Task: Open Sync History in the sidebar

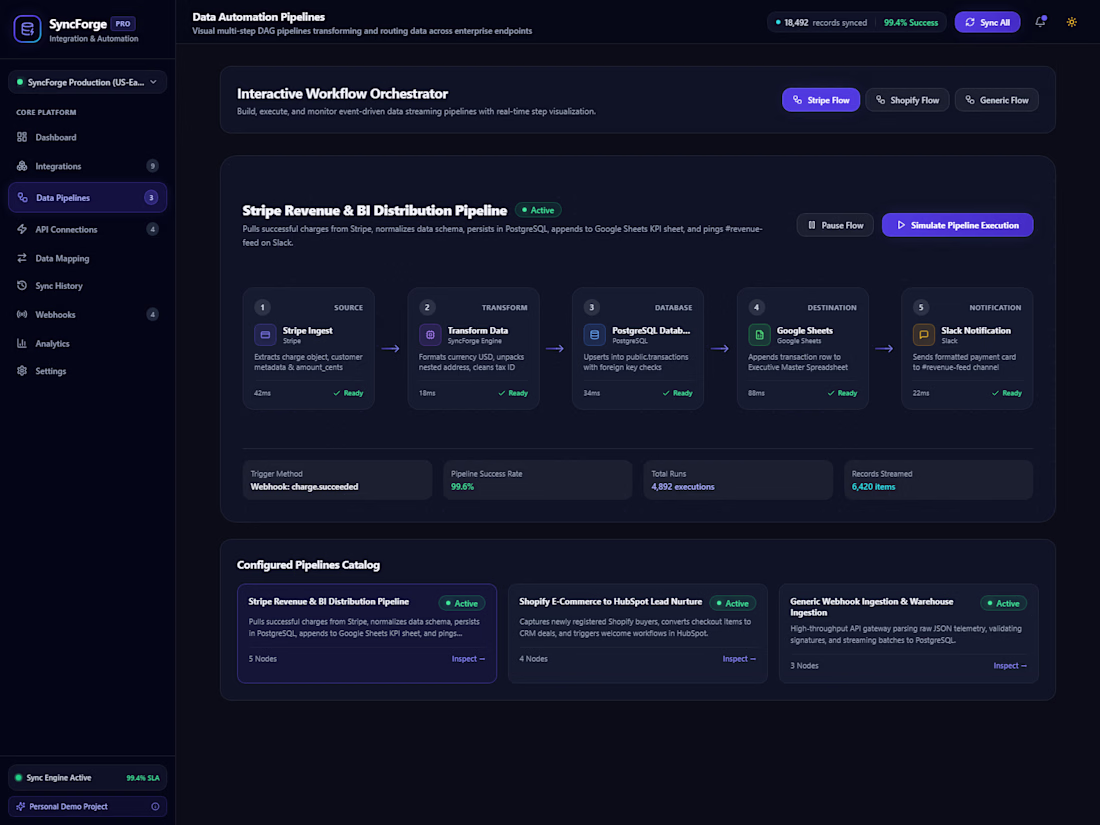Action: 88,286
